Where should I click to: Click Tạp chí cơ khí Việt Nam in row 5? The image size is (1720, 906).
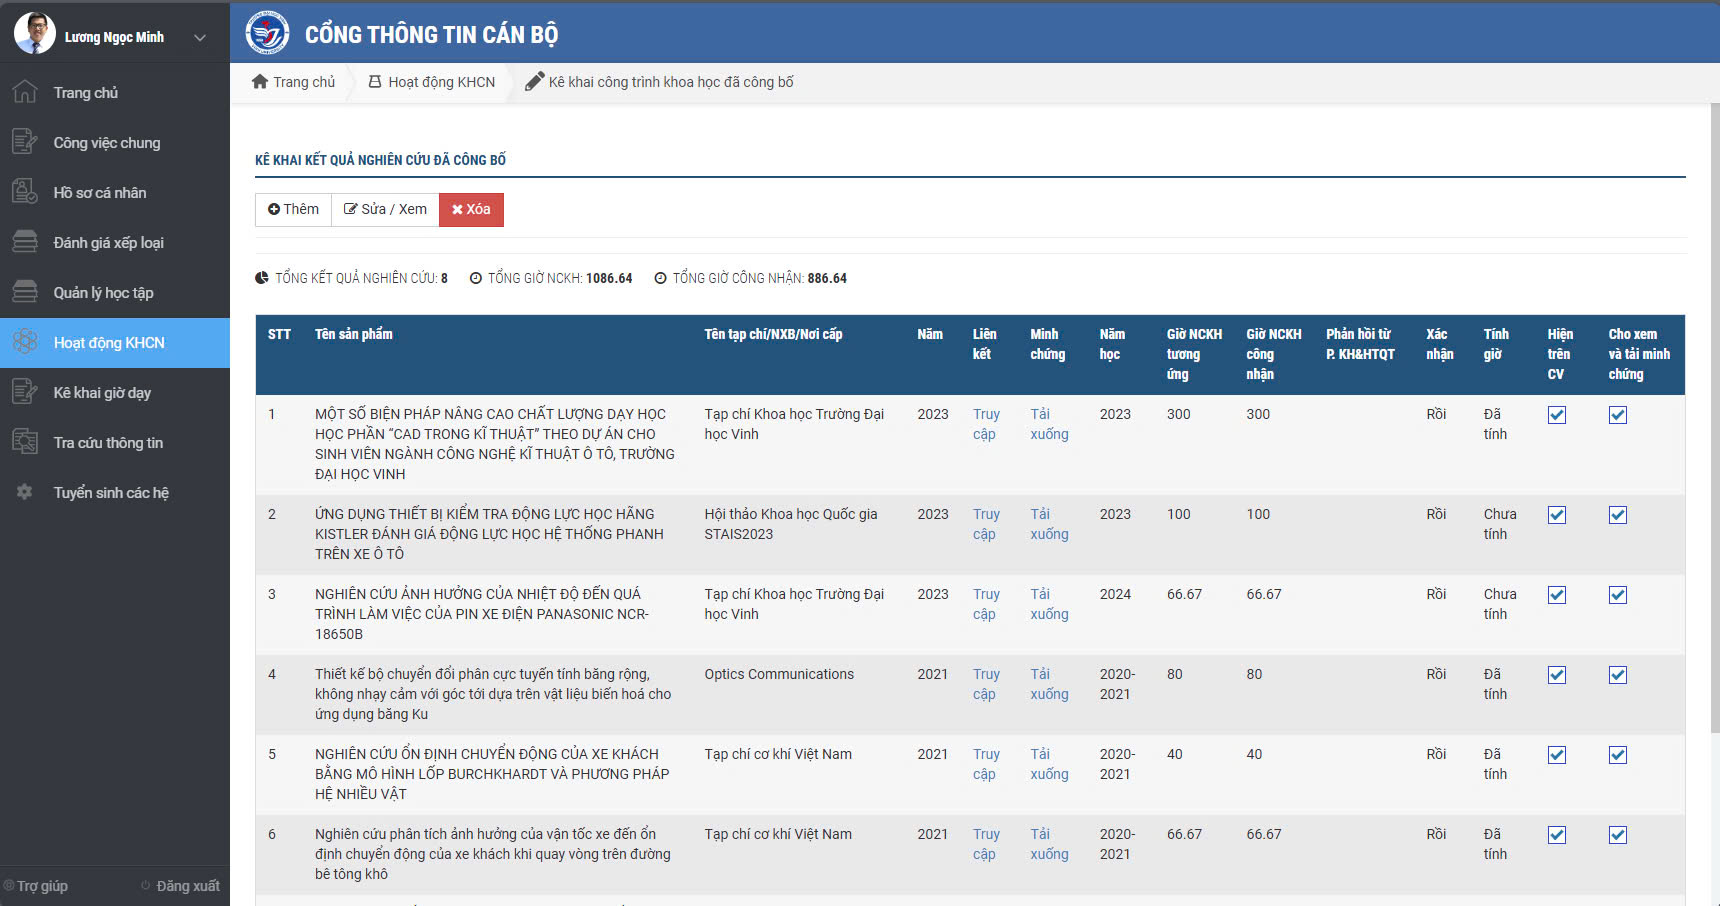778,754
